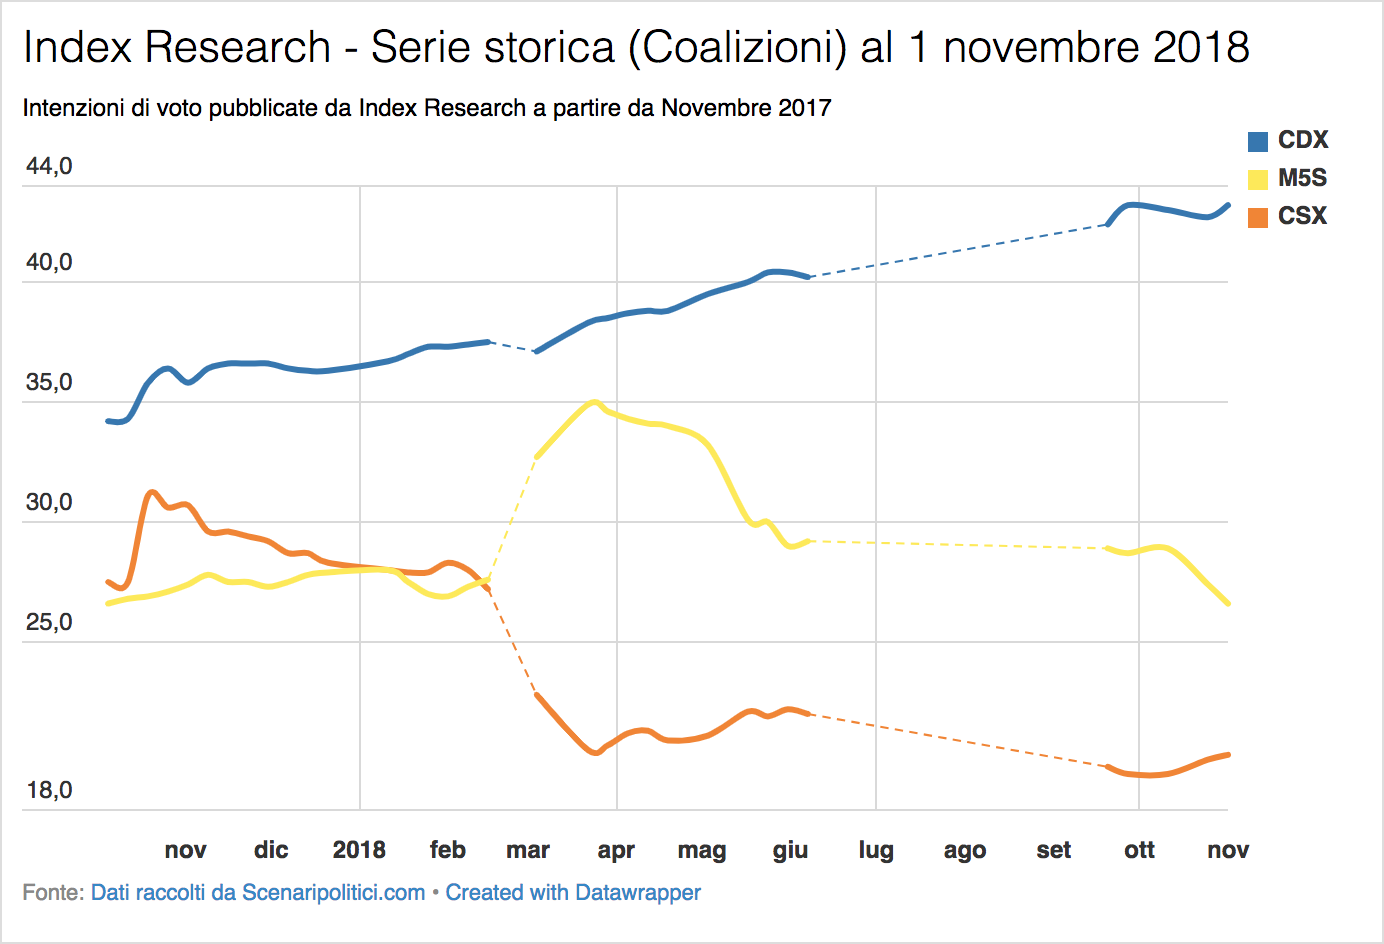Click the ott x-axis label
The image size is (1384, 944).
click(x=1139, y=850)
